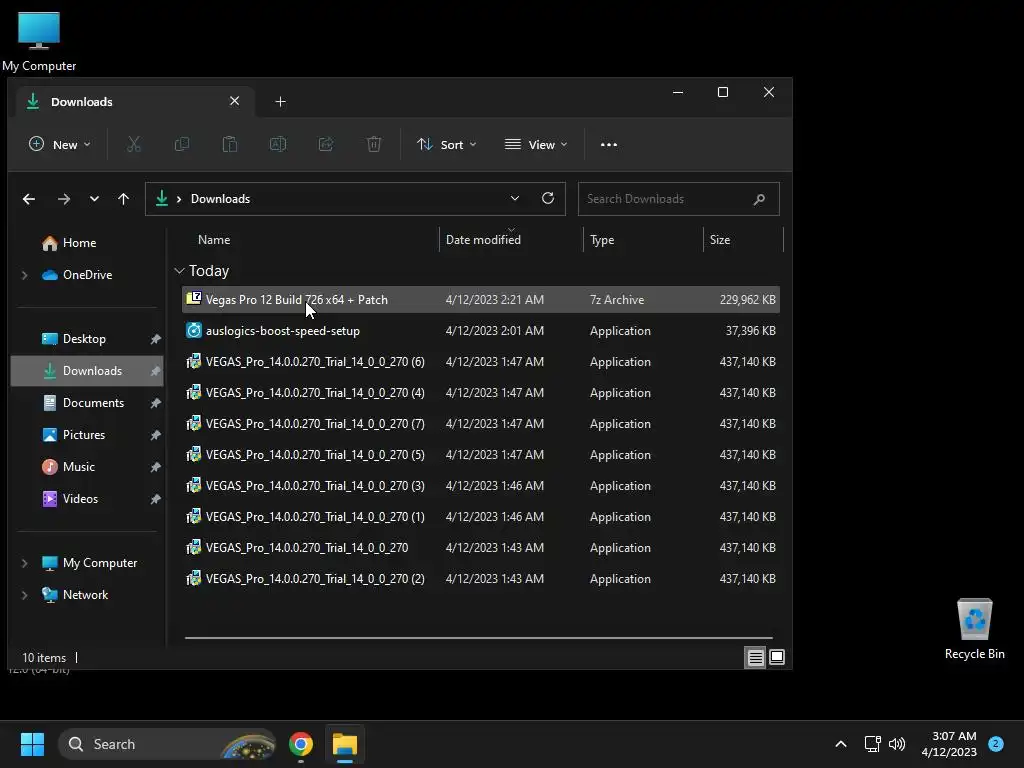This screenshot has height=768, width=1024.
Task: Switch to details view layout icon
Action: click(756, 658)
